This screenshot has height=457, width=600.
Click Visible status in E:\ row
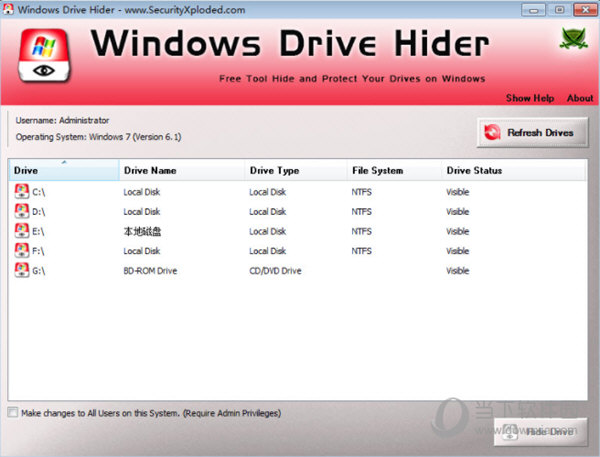(x=458, y=232)
